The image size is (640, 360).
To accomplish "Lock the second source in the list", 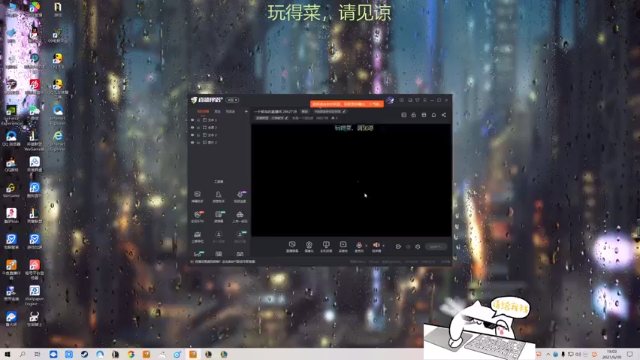I will (x=198, y=128).
